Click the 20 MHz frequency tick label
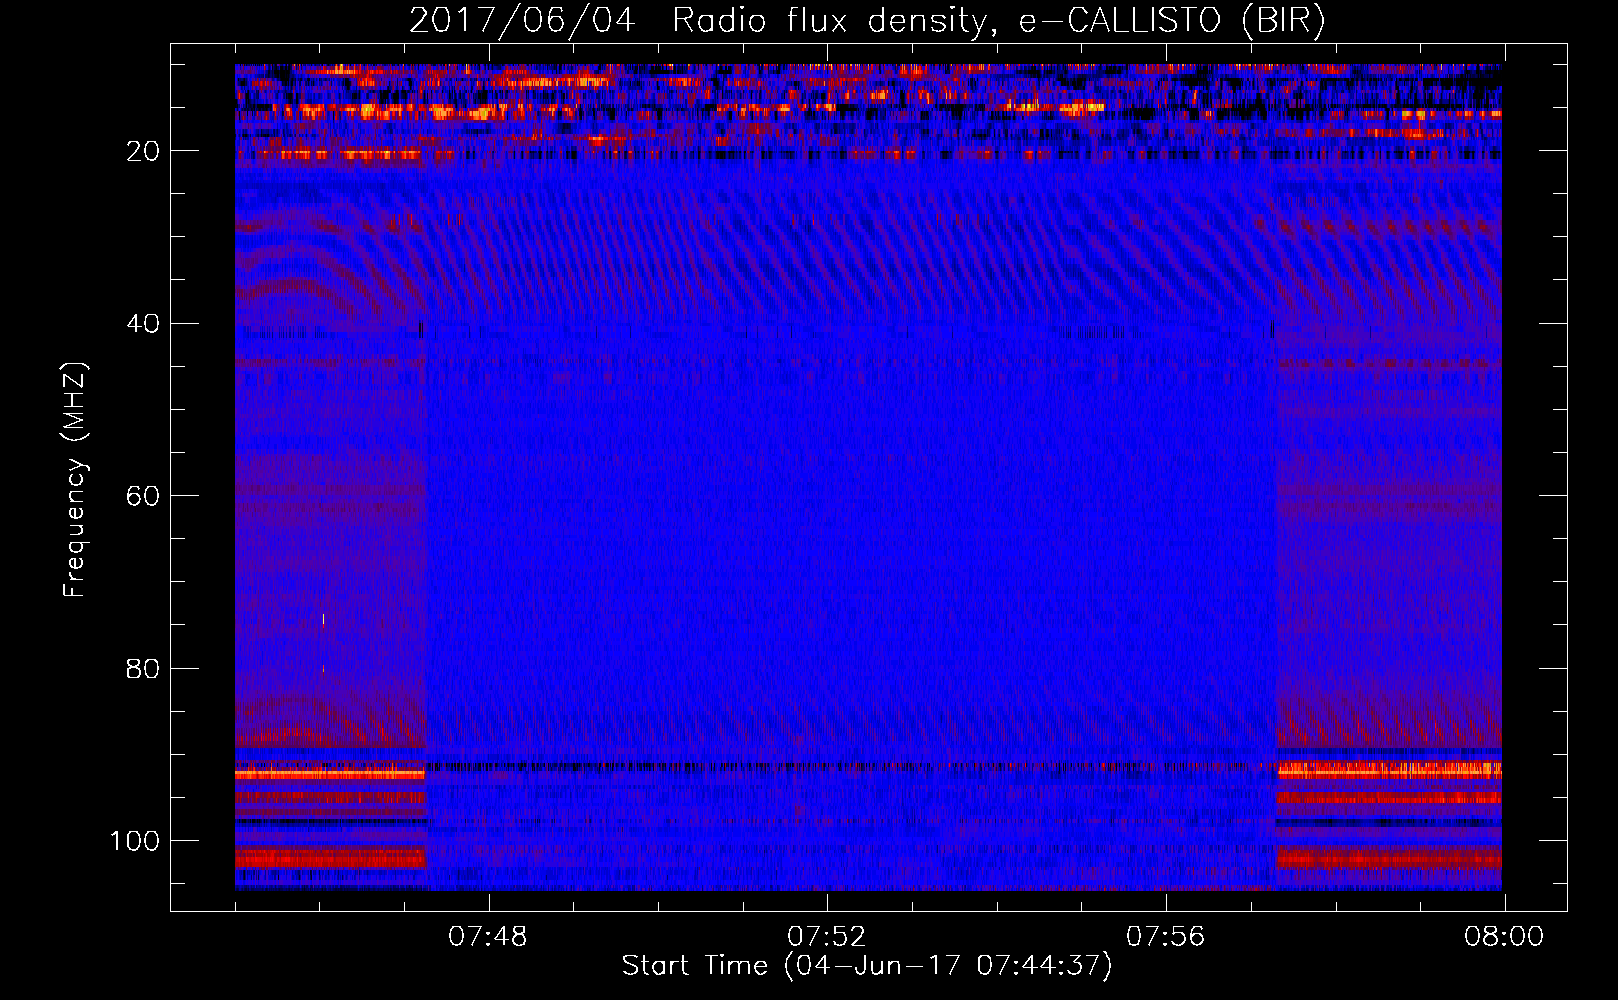1618x1000 pixels. coord(143,151)
